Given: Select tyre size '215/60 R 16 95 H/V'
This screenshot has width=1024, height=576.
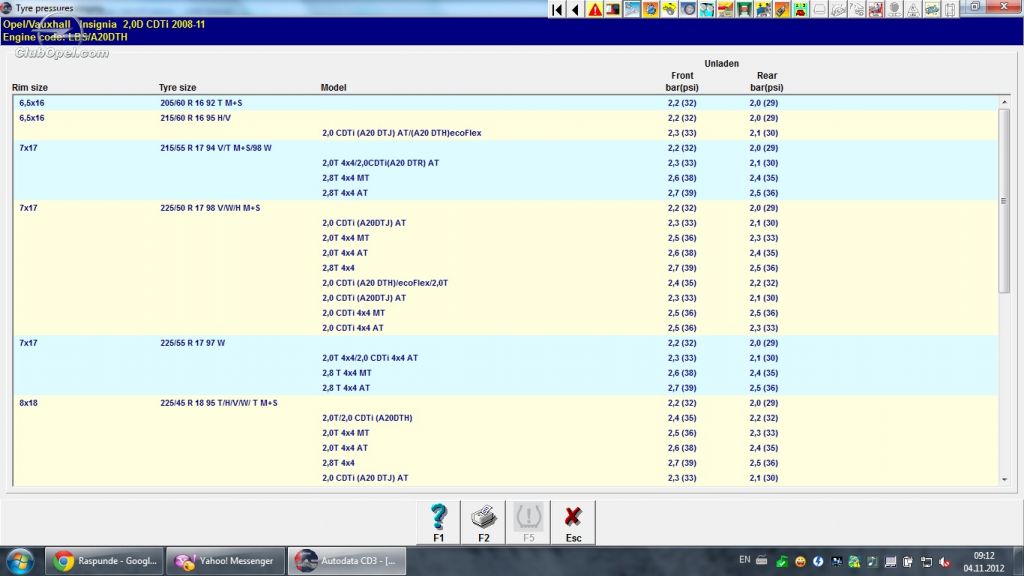Looking at the screenshot, I should (195, 118).
